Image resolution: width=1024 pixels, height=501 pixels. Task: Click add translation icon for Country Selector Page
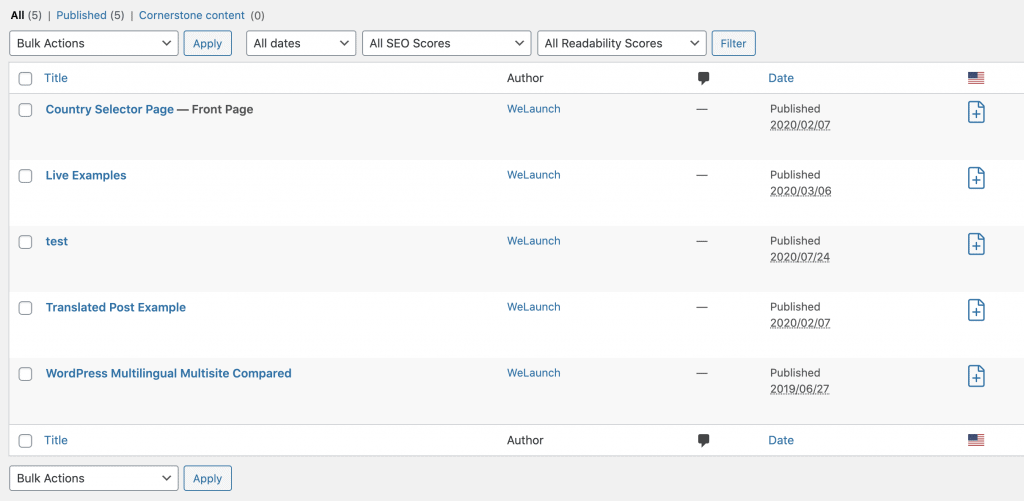tap(976, 112)
